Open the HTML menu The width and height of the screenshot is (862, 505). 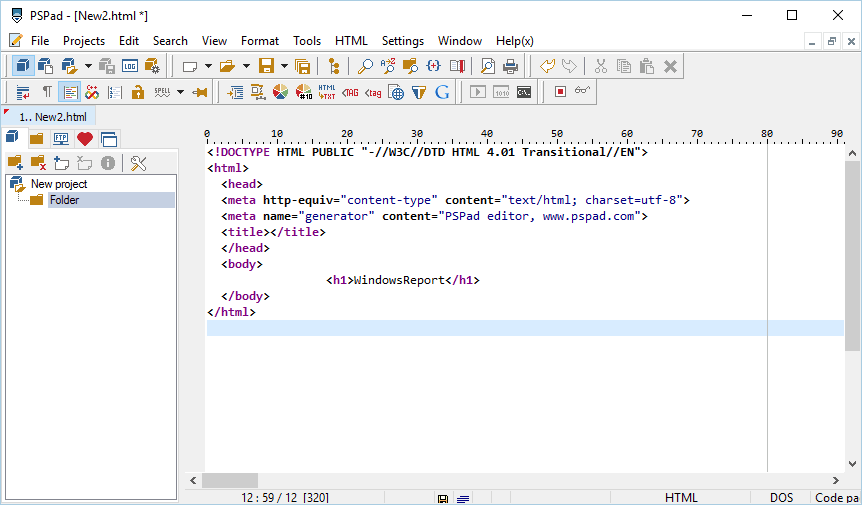click(351, 41)
